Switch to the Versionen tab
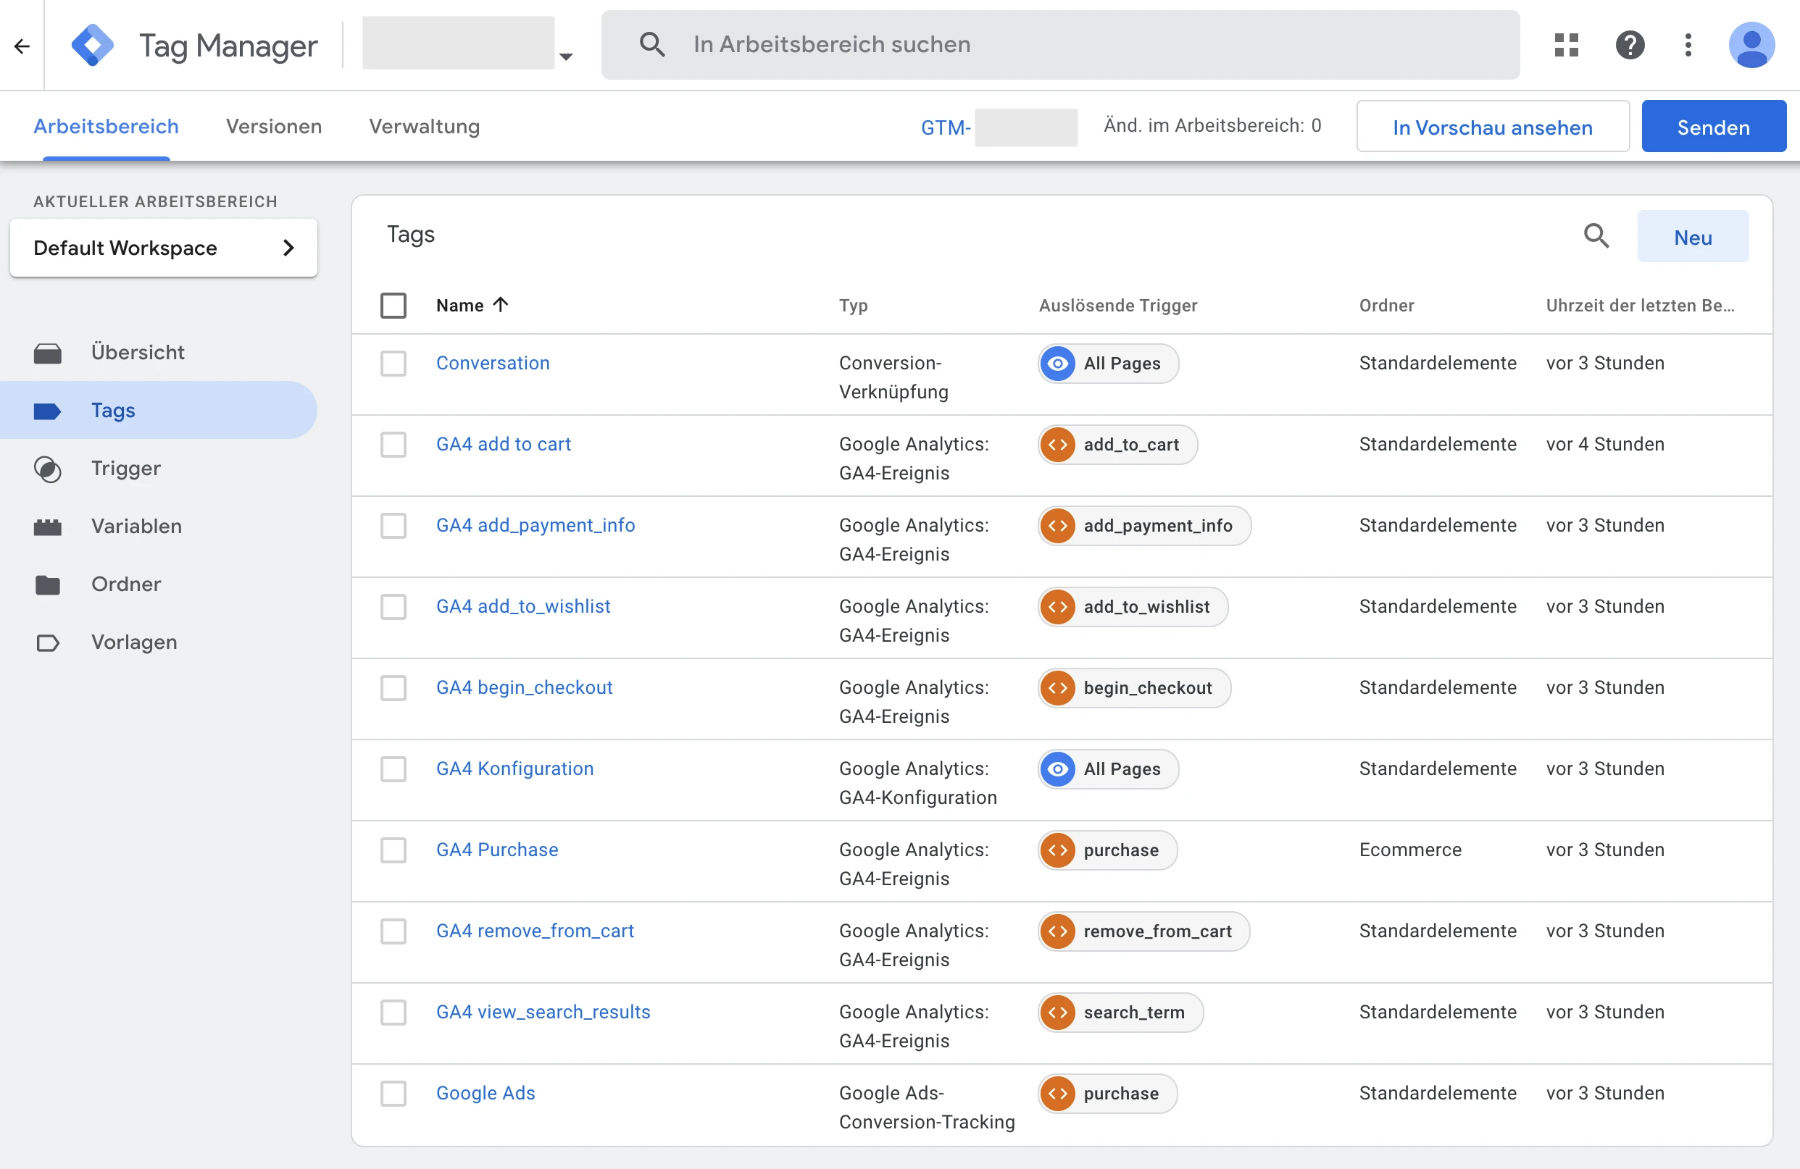 [x=274, y=126]
